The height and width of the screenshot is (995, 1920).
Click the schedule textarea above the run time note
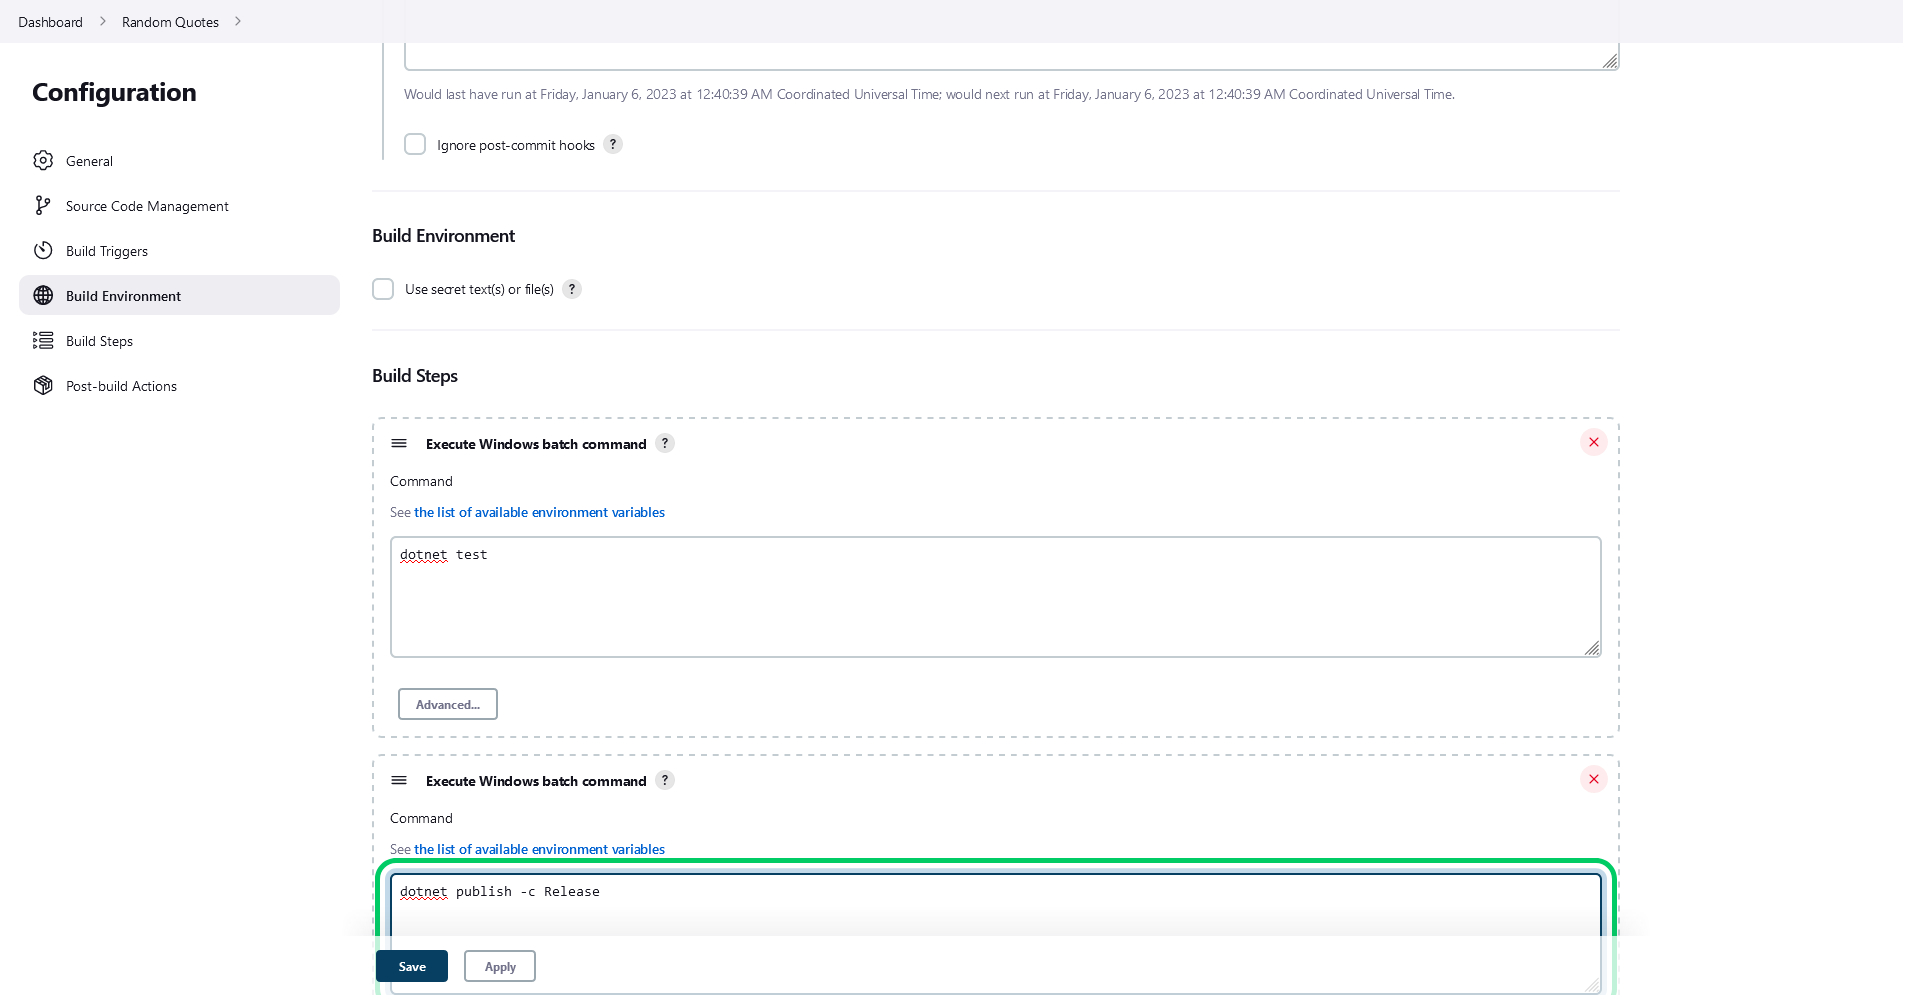[1011, 56]
